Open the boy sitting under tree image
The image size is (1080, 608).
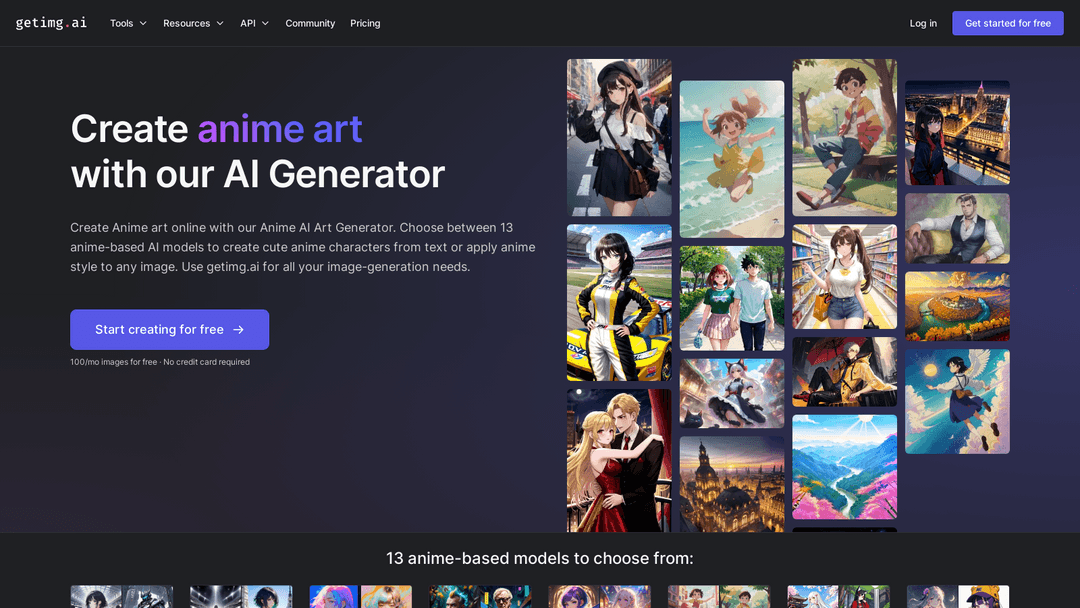click(845, 137)
